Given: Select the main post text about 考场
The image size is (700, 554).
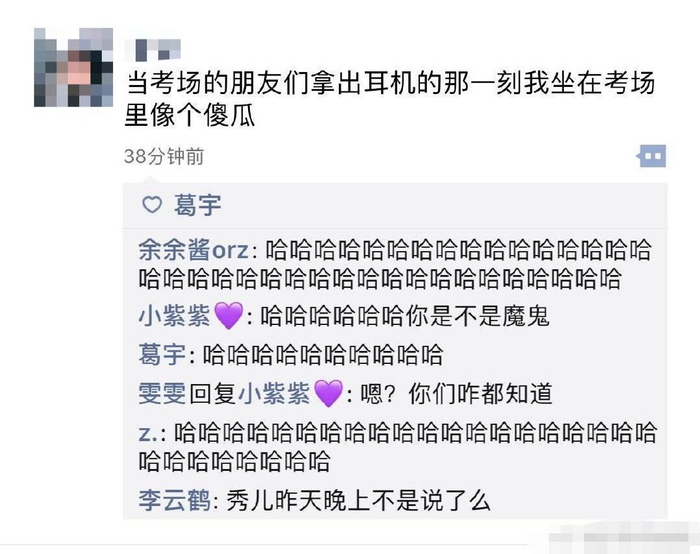Looking at the screenshot, I should pyautogui.click(x=390, y=100).
